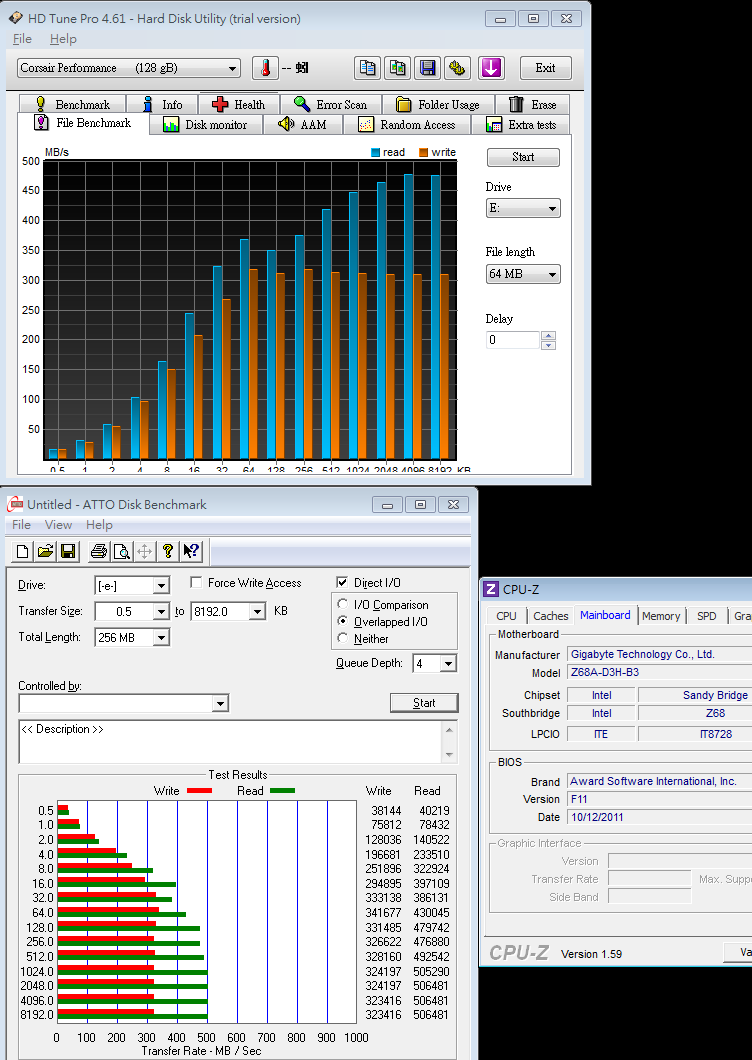Click the Exit button in HD Tune

tap(545, 68)
